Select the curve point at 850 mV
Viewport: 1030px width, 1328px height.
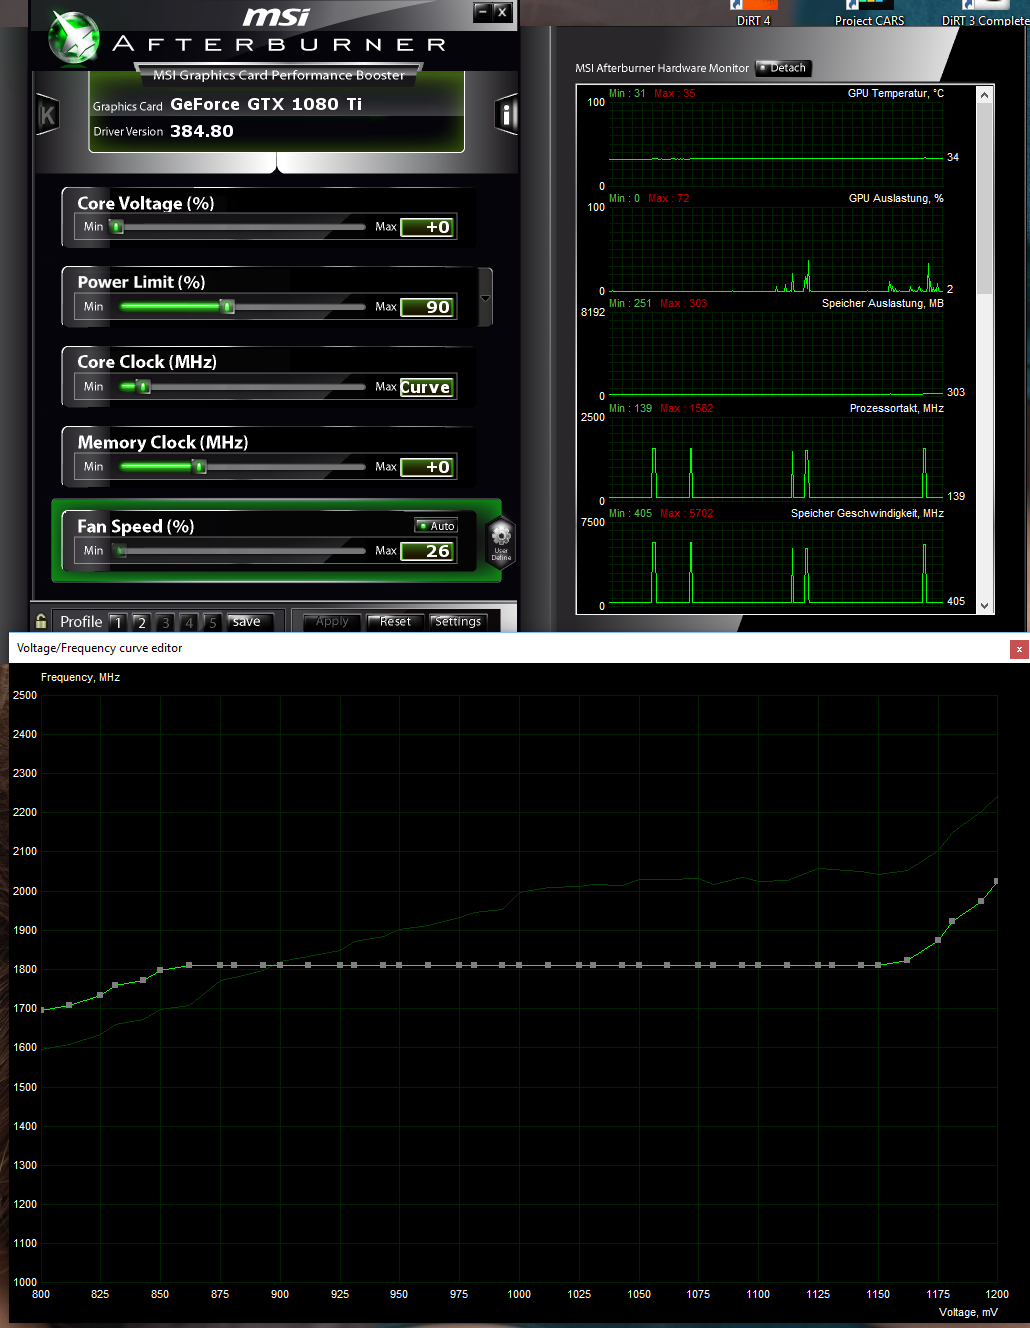pyautogui.click(x=160, y=970)
